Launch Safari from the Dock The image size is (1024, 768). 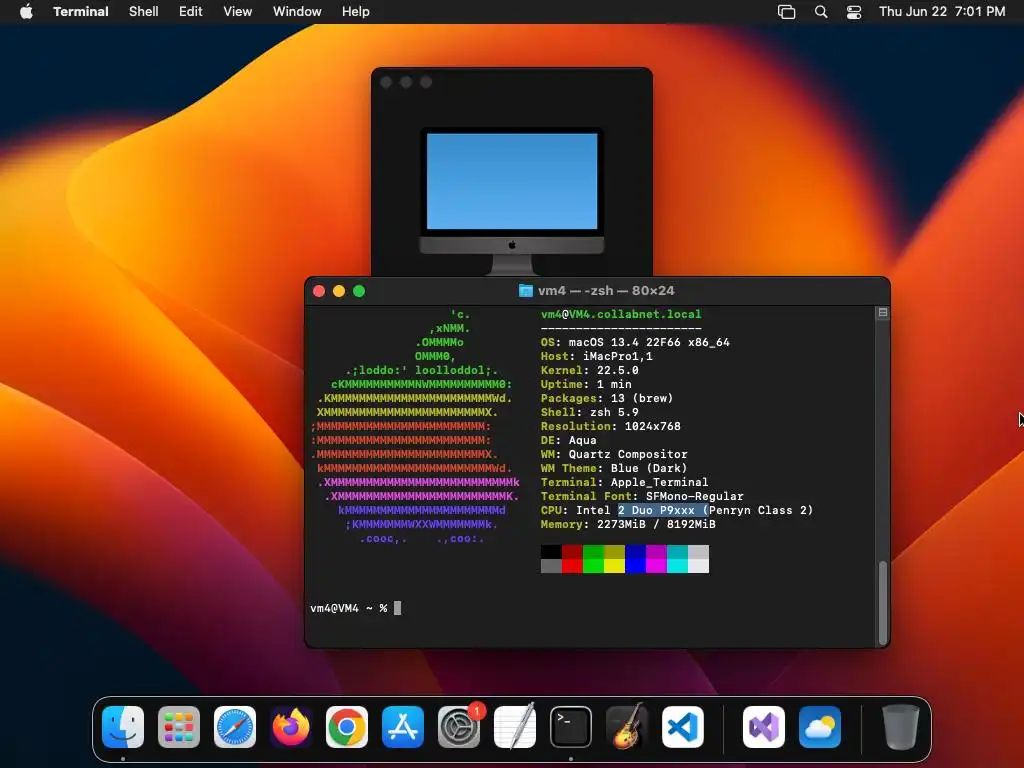(x=235, y=727)
